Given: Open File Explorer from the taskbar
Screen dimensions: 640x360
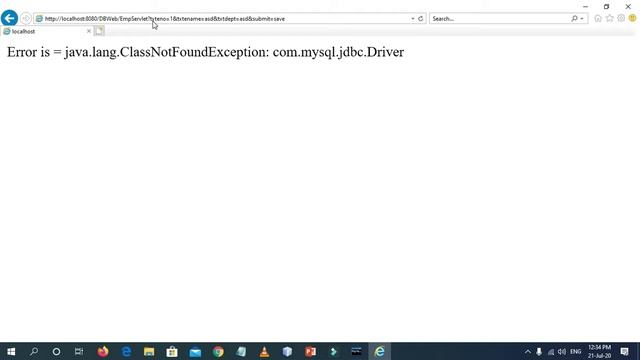Looking at the screenshot, I should coord(149,351).
